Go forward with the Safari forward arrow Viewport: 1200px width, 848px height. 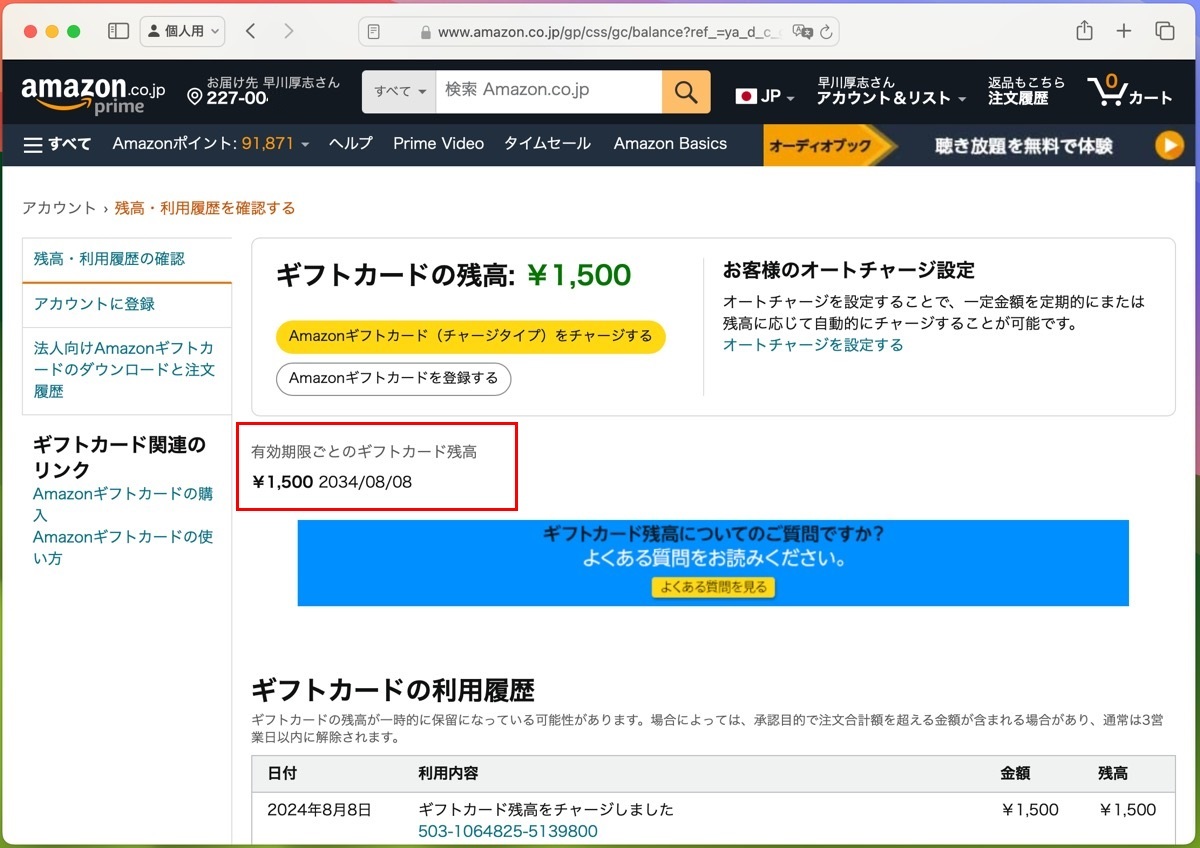(289, 31)
